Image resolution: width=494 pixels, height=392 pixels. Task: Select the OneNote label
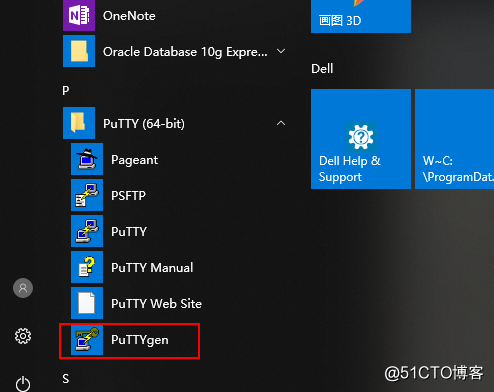point(129,16)
